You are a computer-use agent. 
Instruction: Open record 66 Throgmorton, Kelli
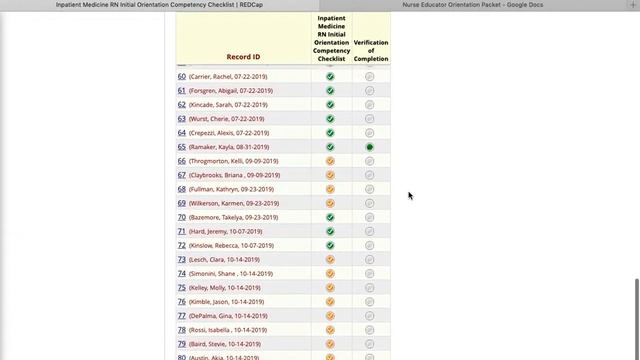182,161
